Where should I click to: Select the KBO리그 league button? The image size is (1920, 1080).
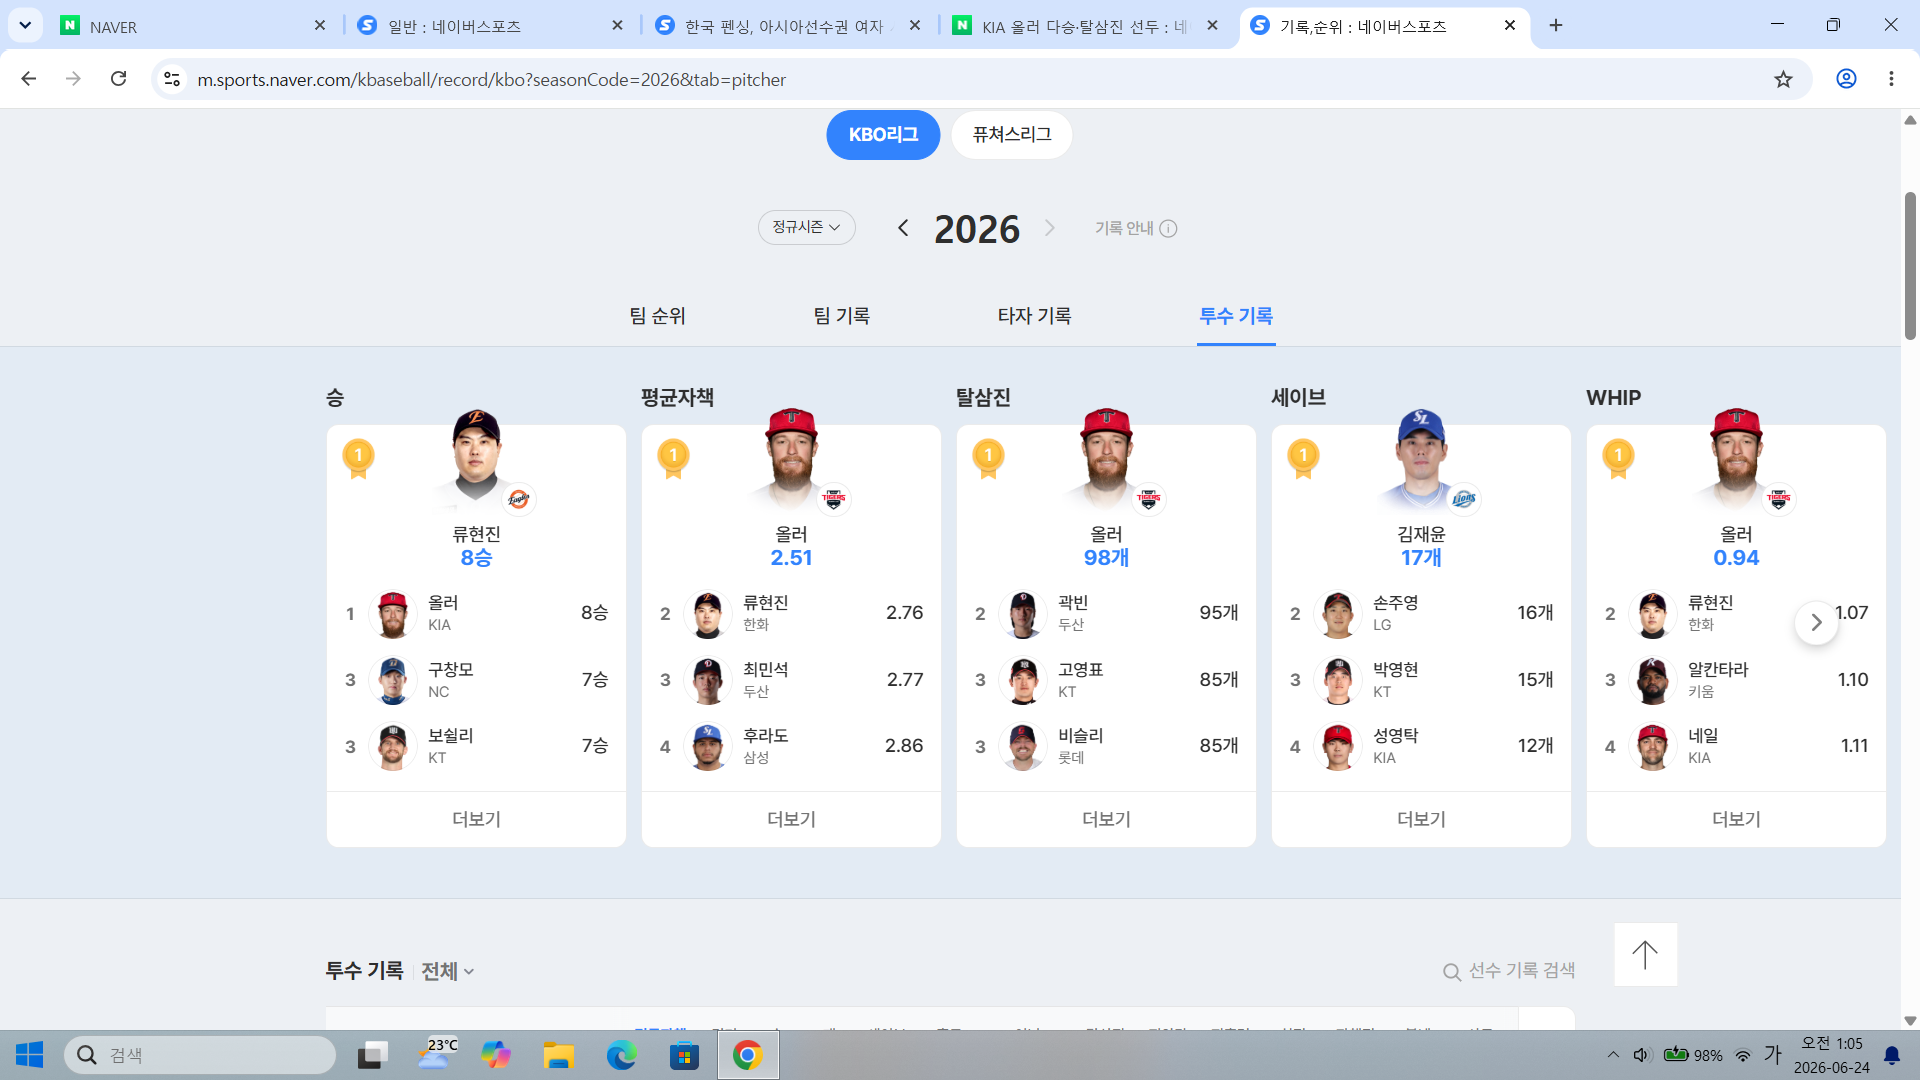pyautogui.click(x=883, y=135)
